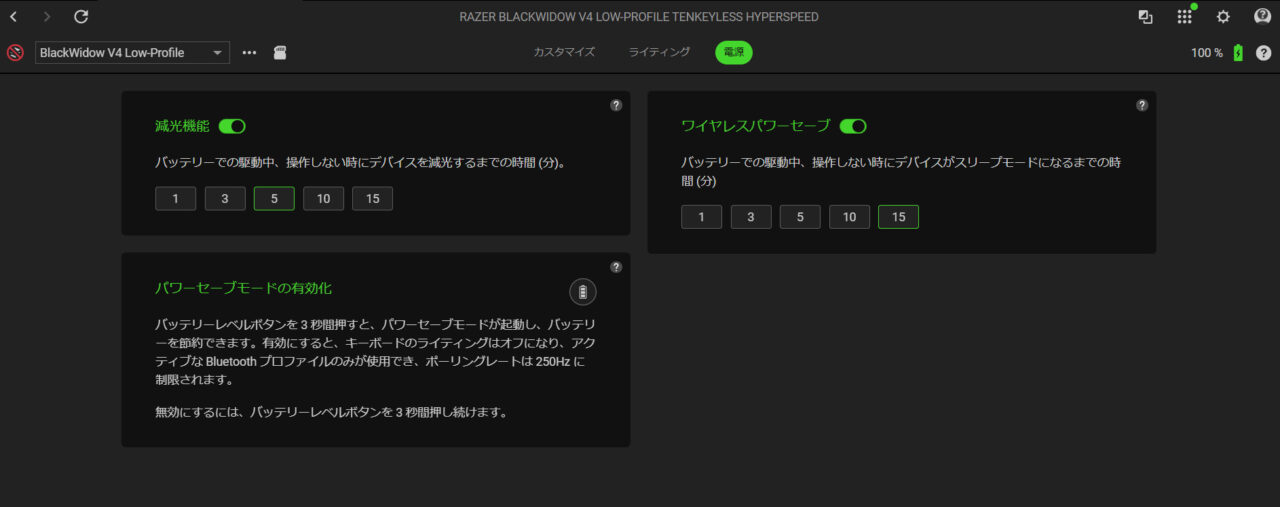Click the help icon in 減光機能 panel
The width and height of the screenshot is (1280, 507).
(616, 105)
